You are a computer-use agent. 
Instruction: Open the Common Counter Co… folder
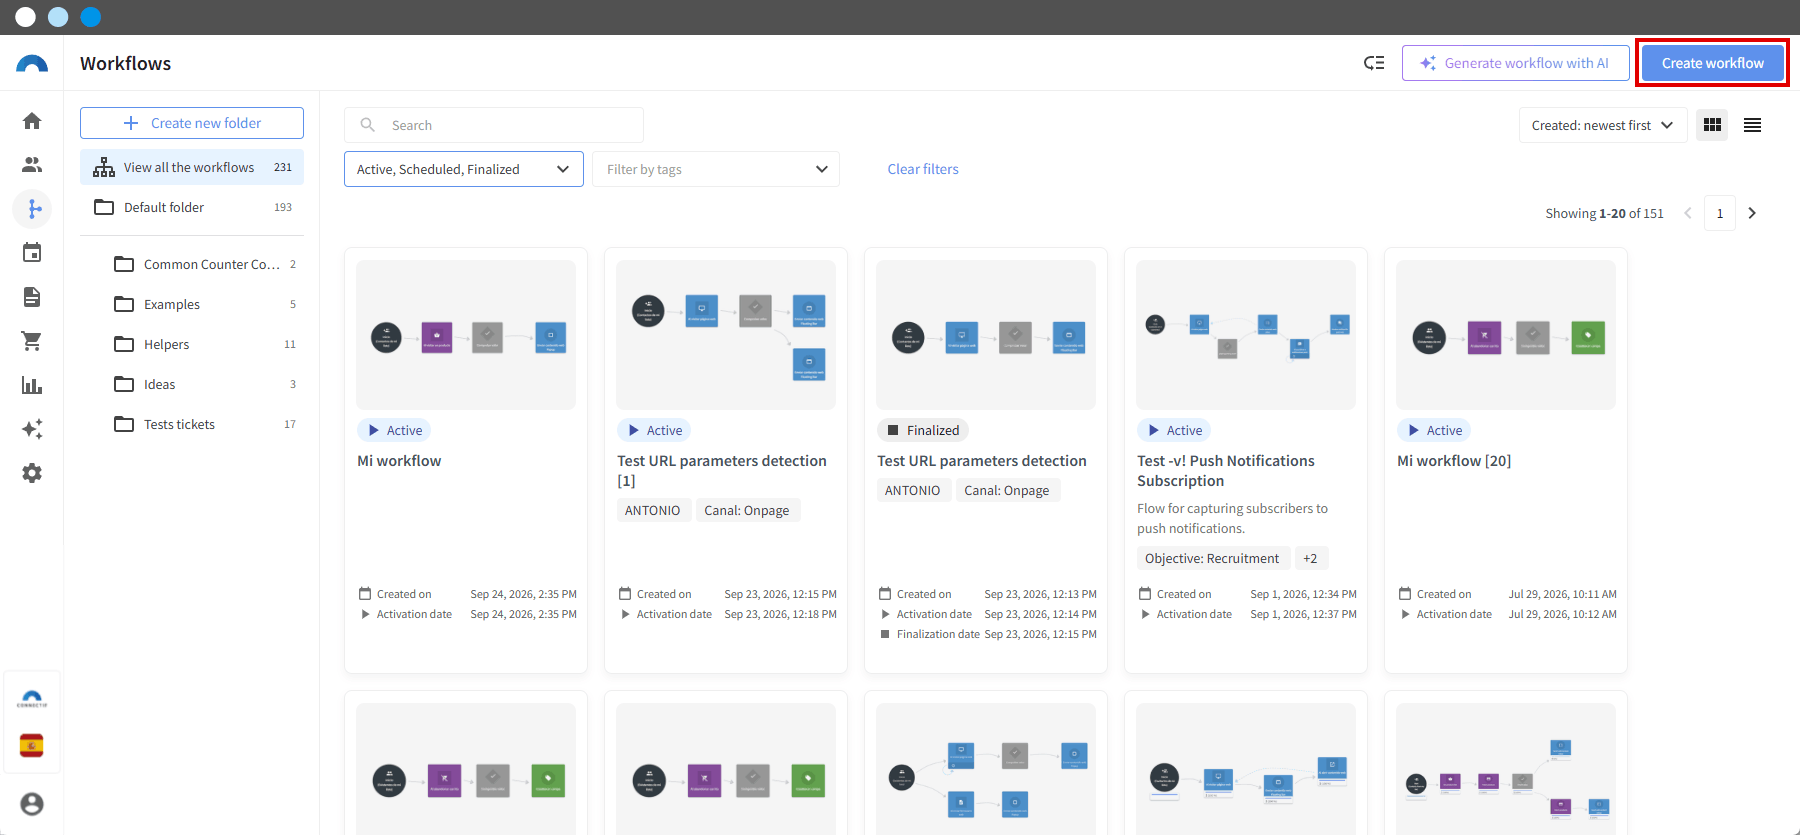[204, 264]
